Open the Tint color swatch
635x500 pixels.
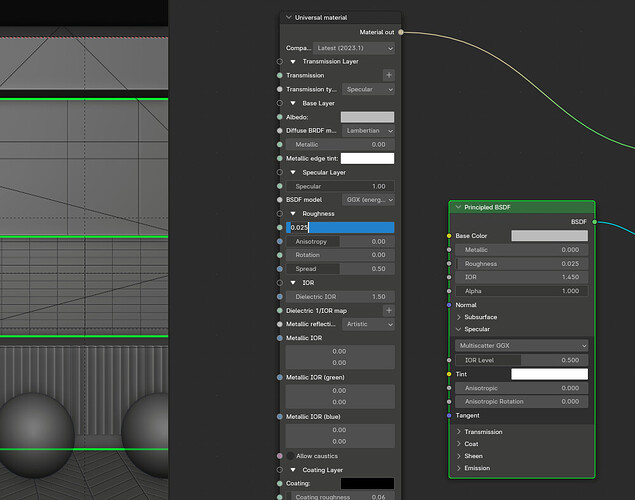pyautogui.click(x=549, y=374)
